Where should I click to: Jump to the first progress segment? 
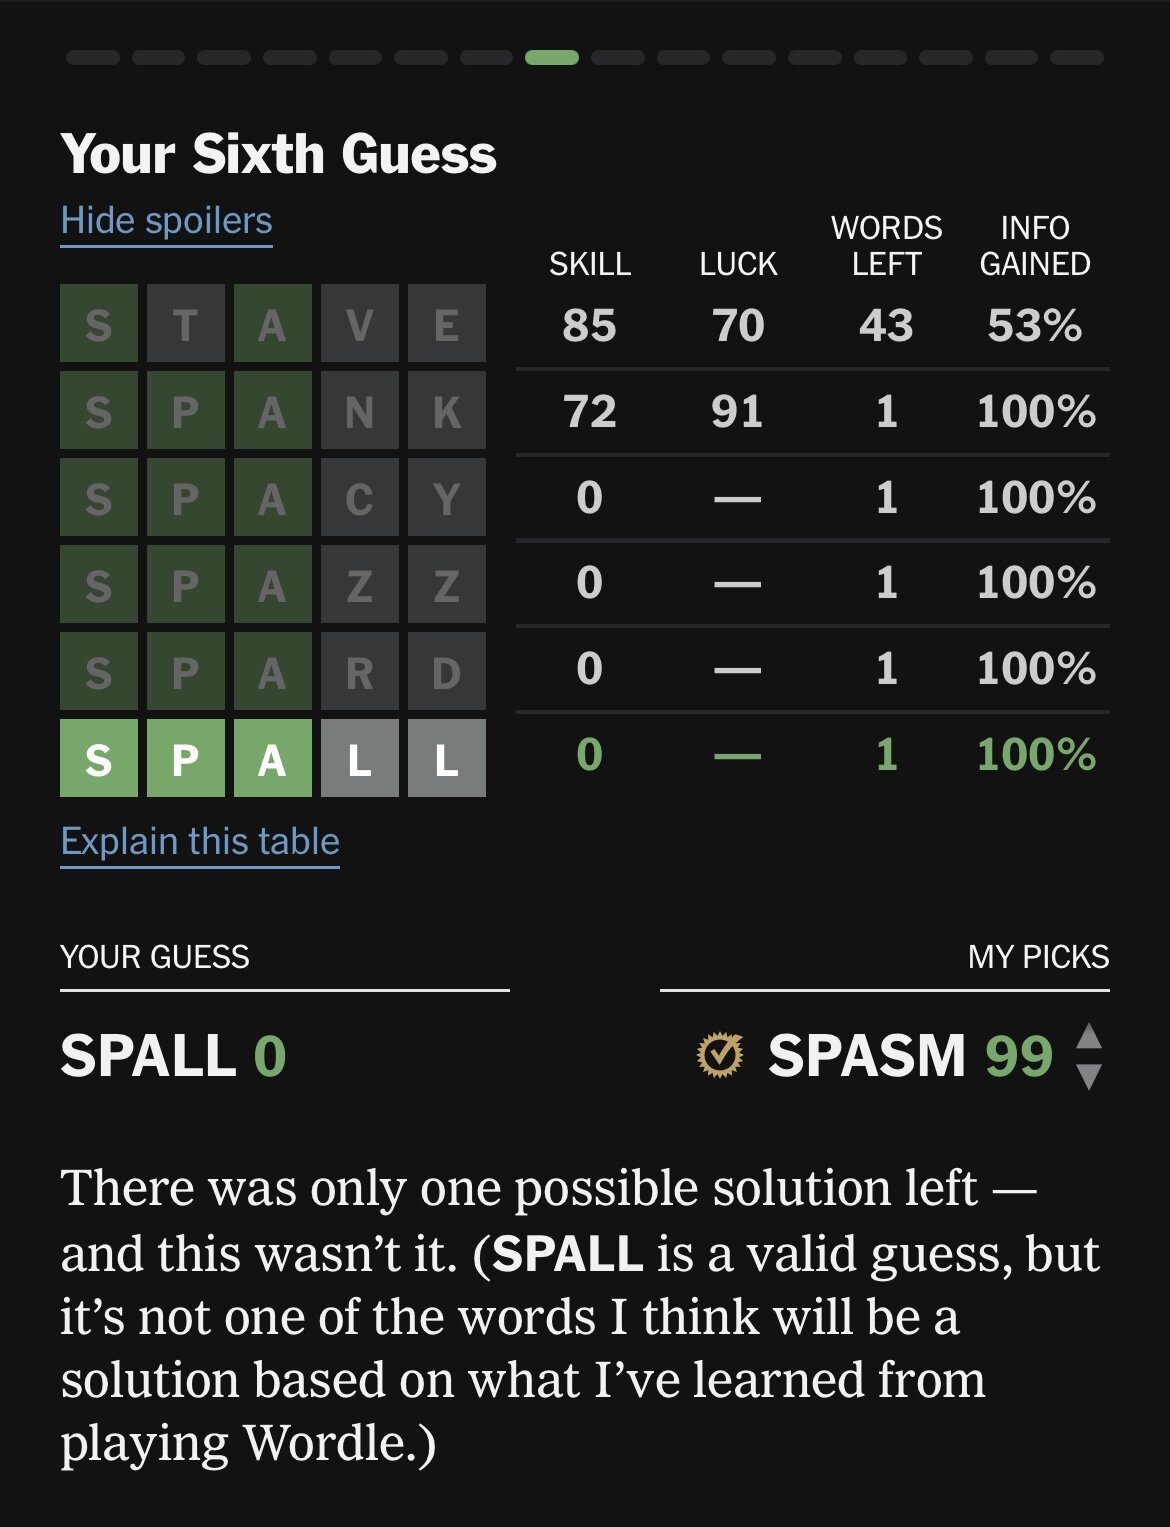tap(93, 58)
